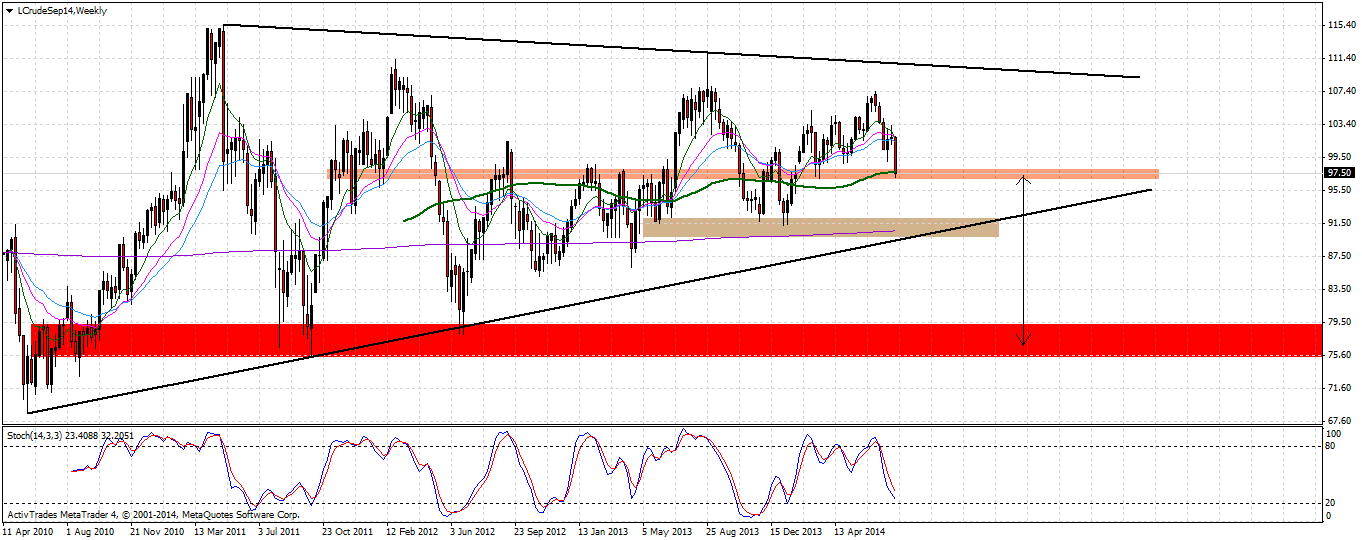Click the 87.50 price axis label
The height and width of the screenshot is (540, 1362).
click(x=1340, y=256)
